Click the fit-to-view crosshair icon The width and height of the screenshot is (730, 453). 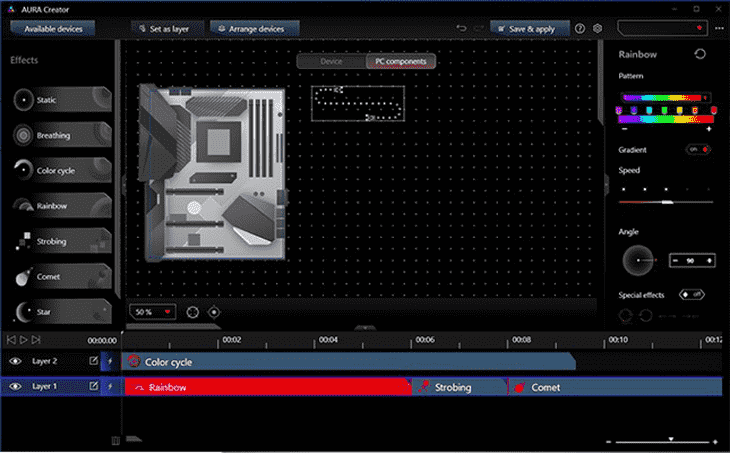[192, 312]
